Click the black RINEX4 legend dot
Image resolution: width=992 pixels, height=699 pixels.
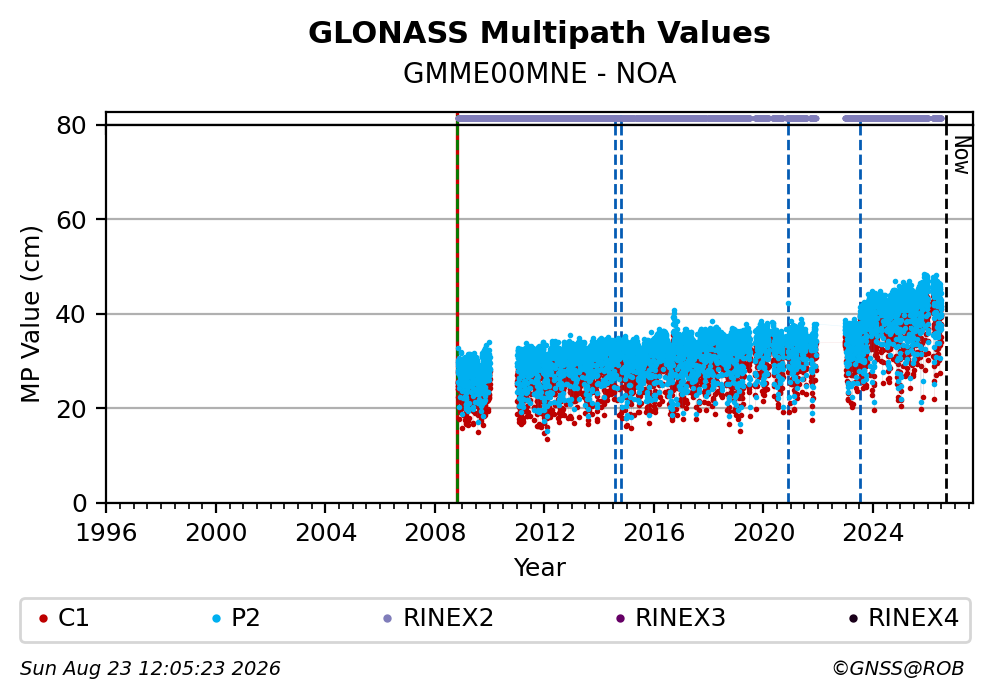point(853,619)
